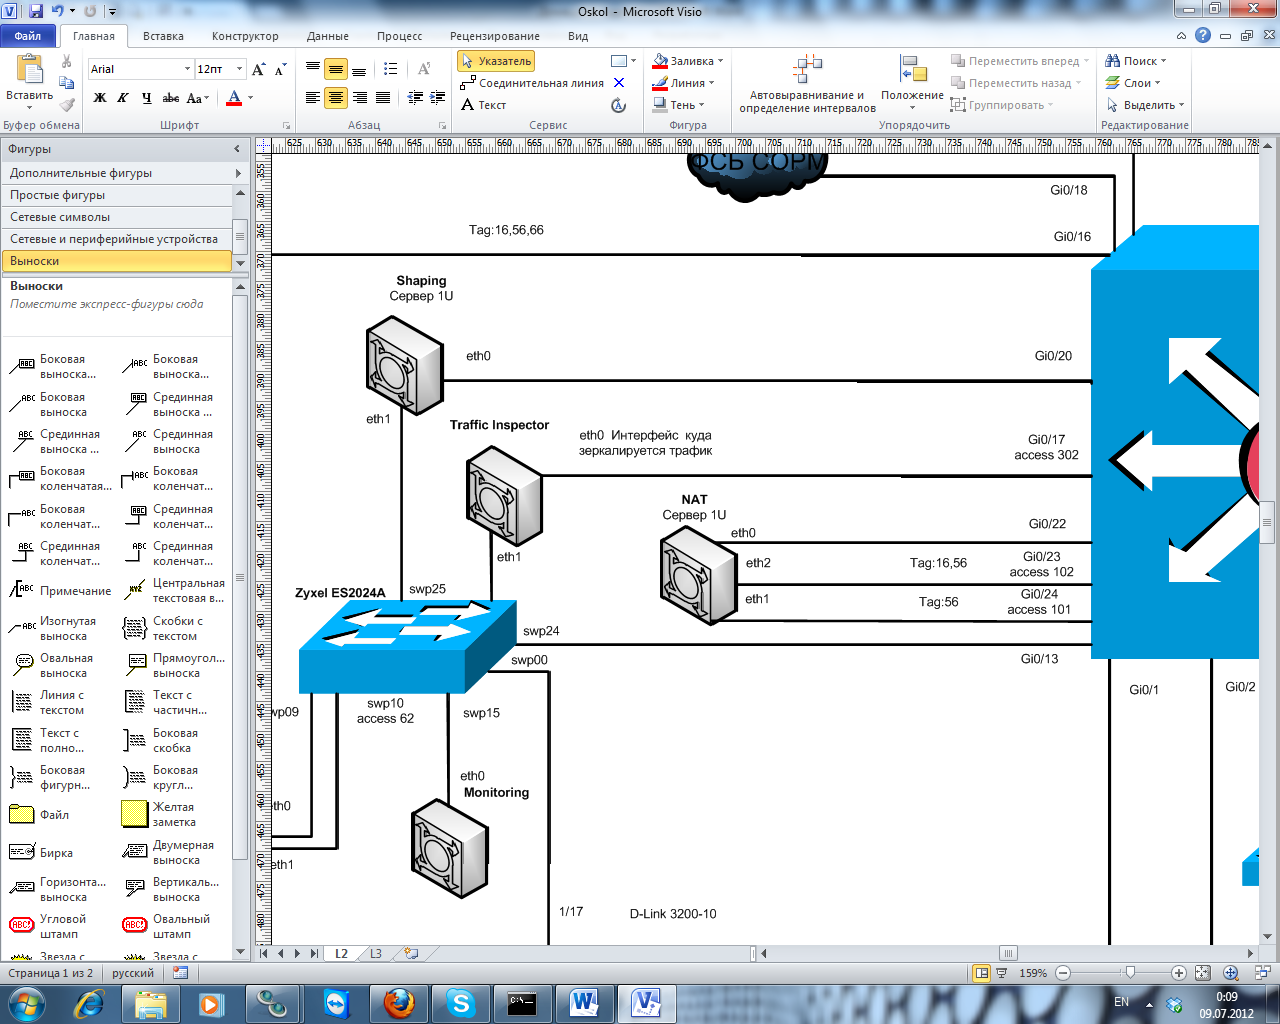Toggle right text alignment
1280x1024 pixels.
point(360,98)
